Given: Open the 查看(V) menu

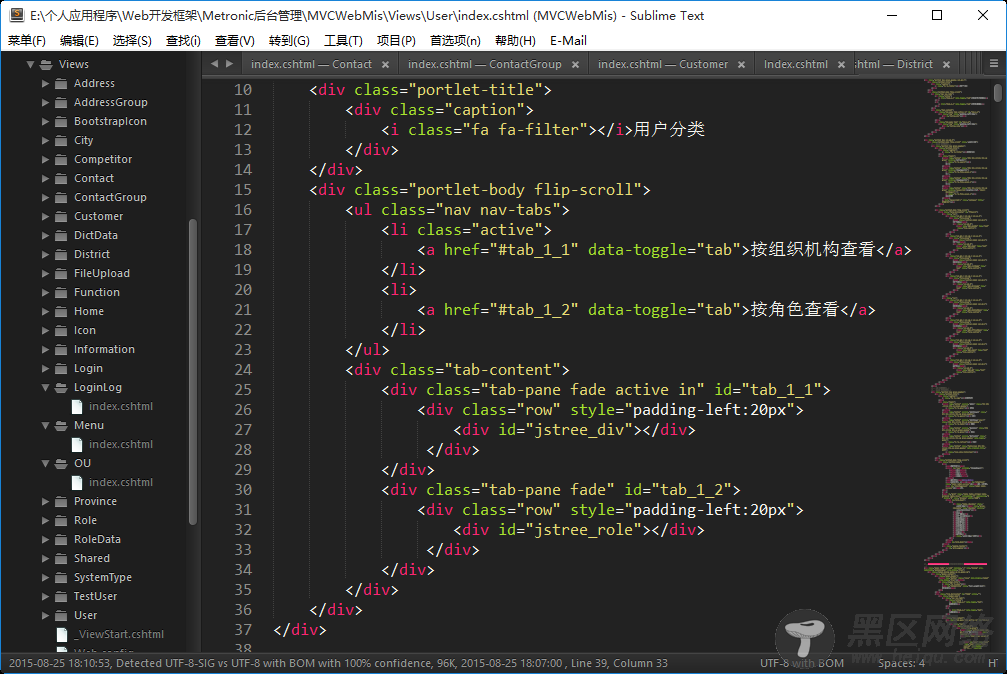Looking at the screenshot, I should tap(234, 40).
